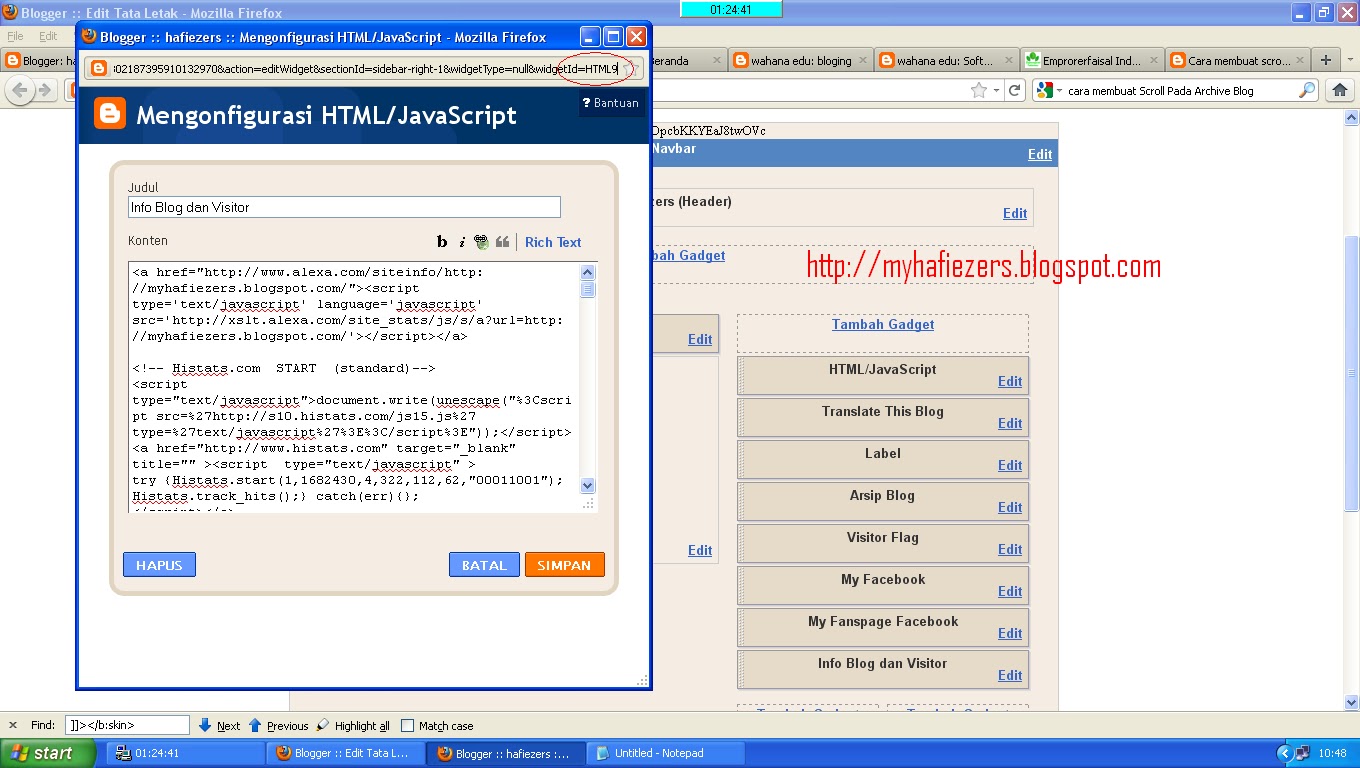
Task: Save widget with SIMPAN button
Action: (x=565, y=565)
